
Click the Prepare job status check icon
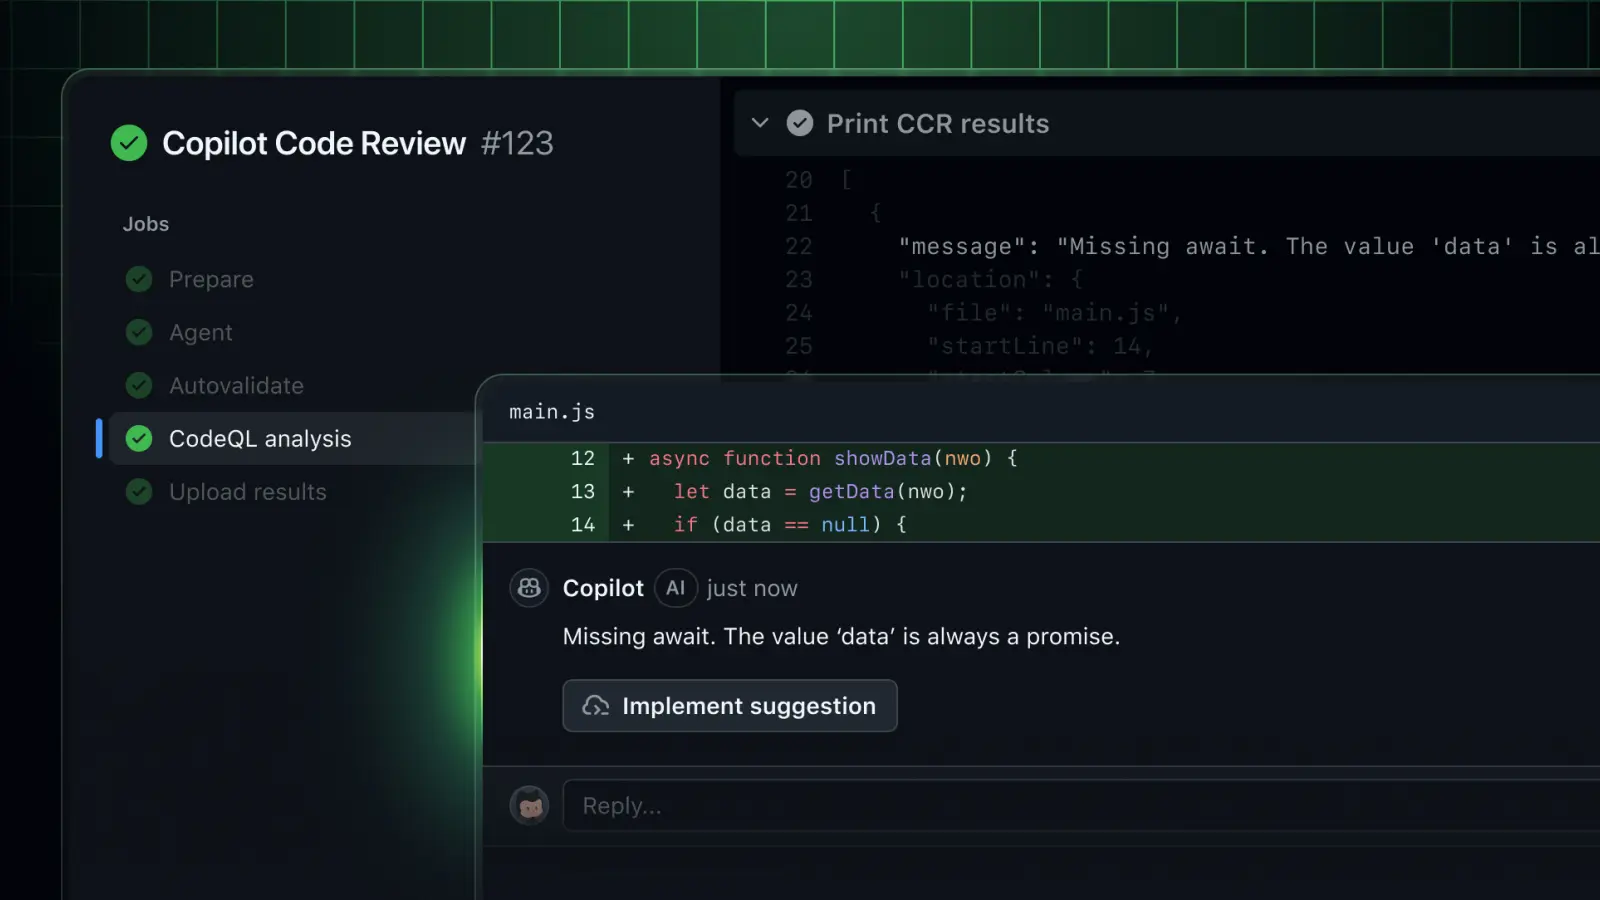pos(139,279)
